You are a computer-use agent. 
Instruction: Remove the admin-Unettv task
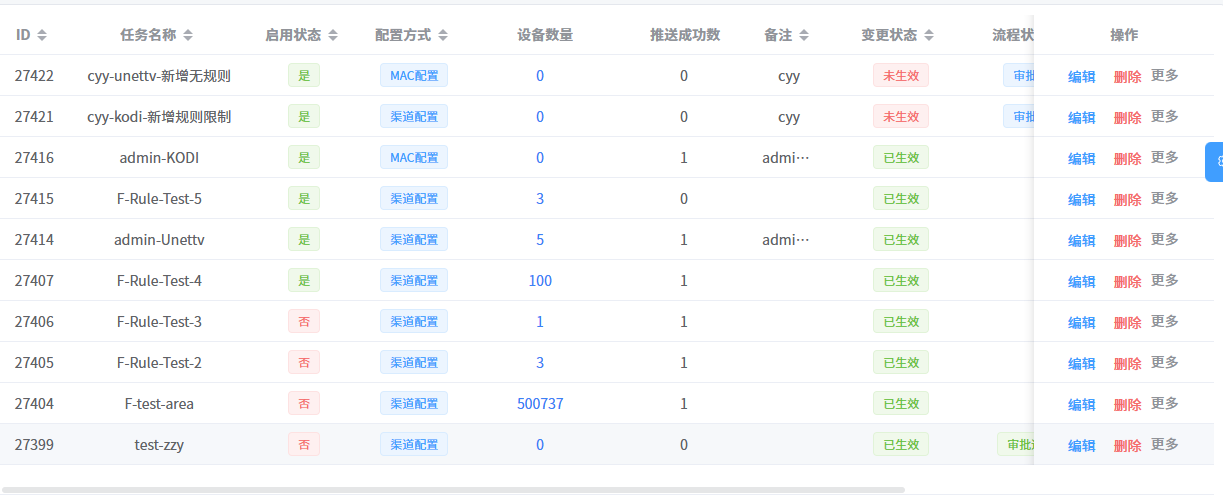tap(1127, 240)
